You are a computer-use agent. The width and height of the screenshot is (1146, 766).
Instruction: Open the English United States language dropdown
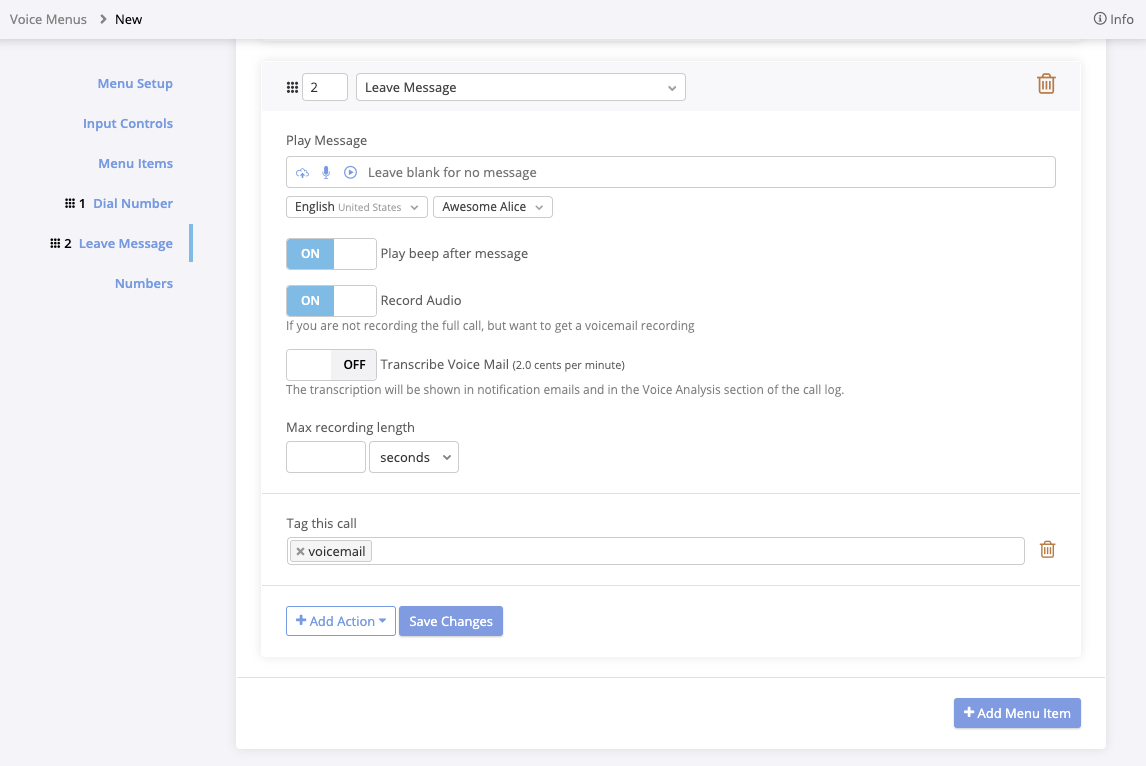coord(357,207)
